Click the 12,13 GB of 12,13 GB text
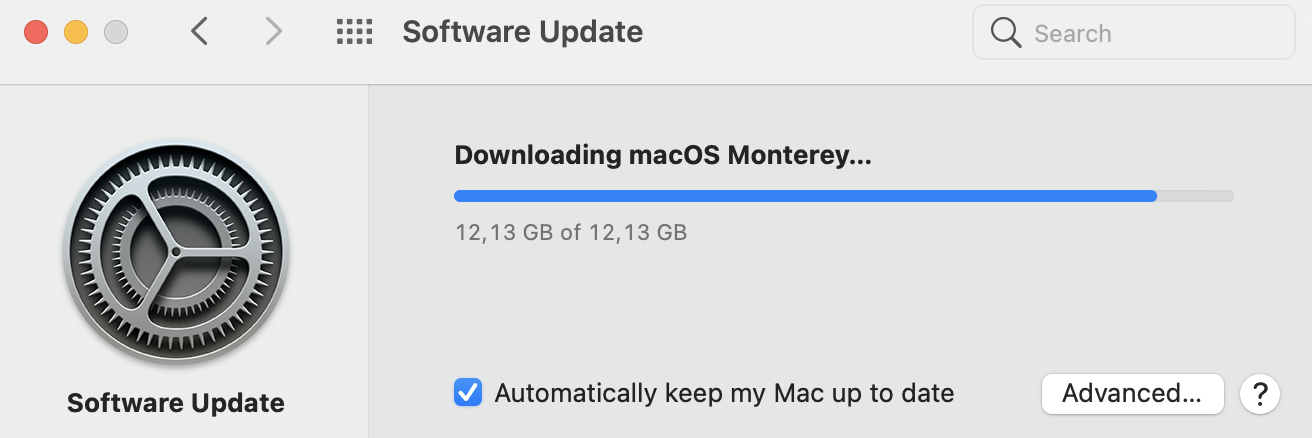 (x=571, y=233)
